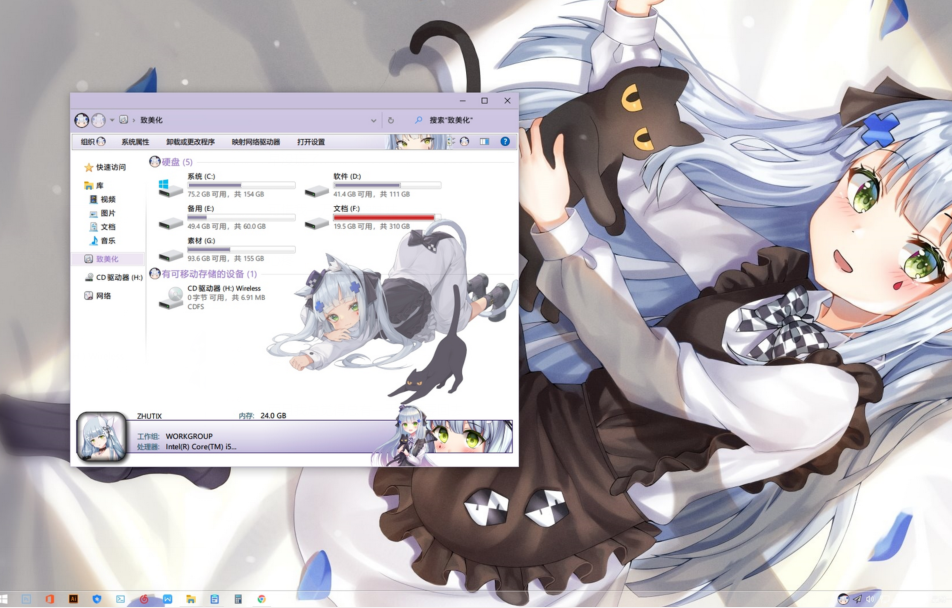Click 打开设置 in the command bar
Image resolution: width=952 pixels, height=608 pixels.
311,142
